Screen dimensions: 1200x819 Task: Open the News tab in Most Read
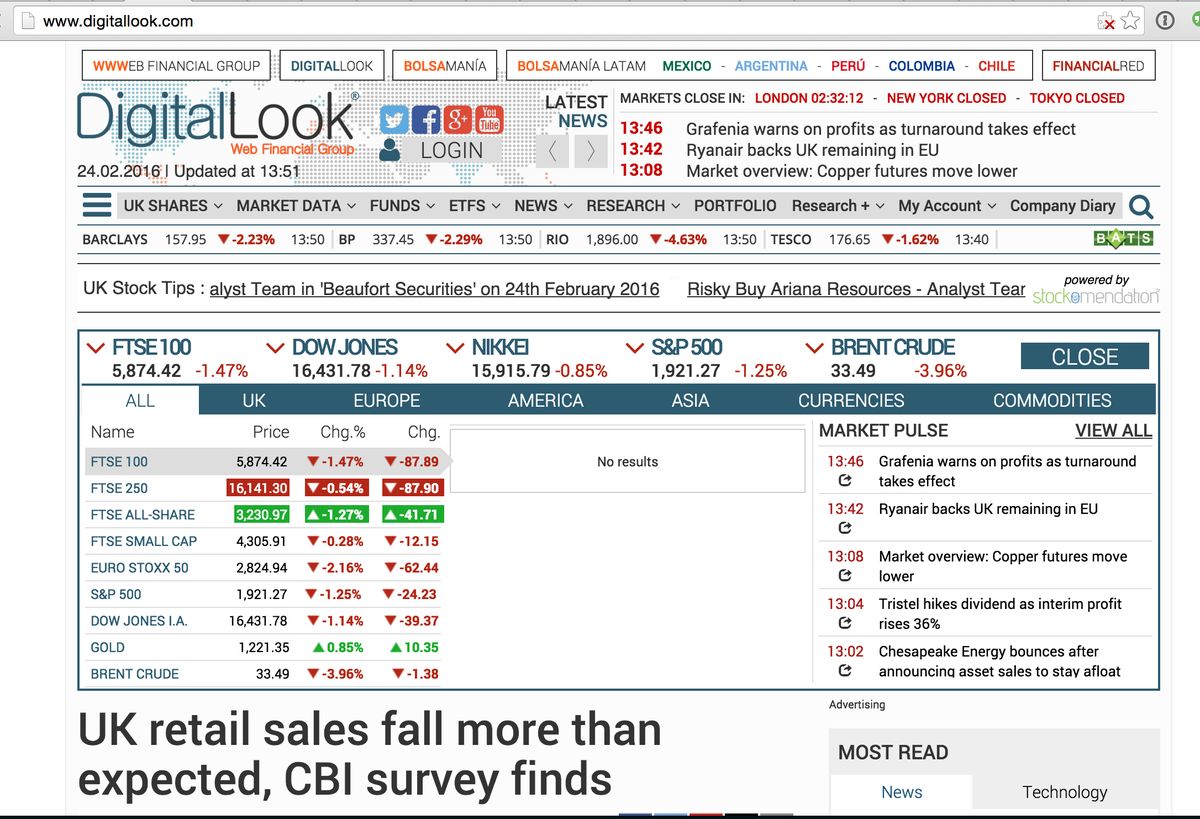point(901,792)
